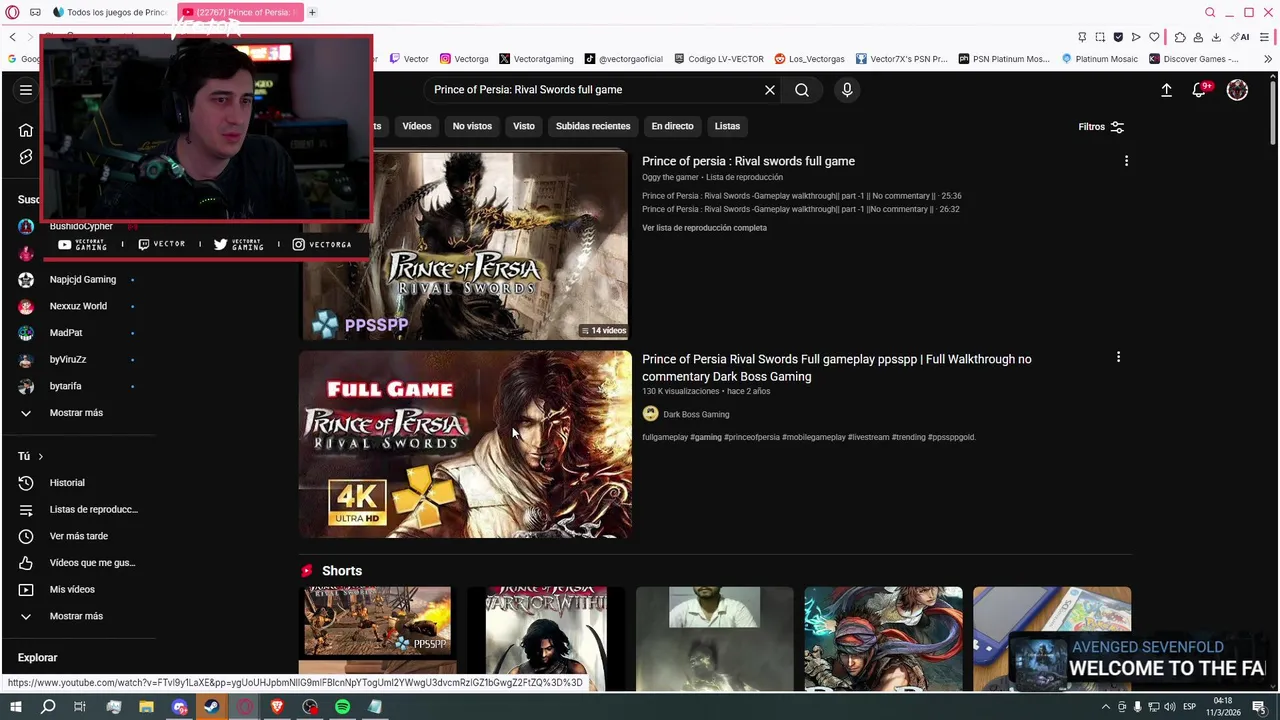The height and width of the screenshot is (720, 1280).
Task: Open the Los_Vectorgas Reddit bookmark
Action: click(x=809, y=59)
